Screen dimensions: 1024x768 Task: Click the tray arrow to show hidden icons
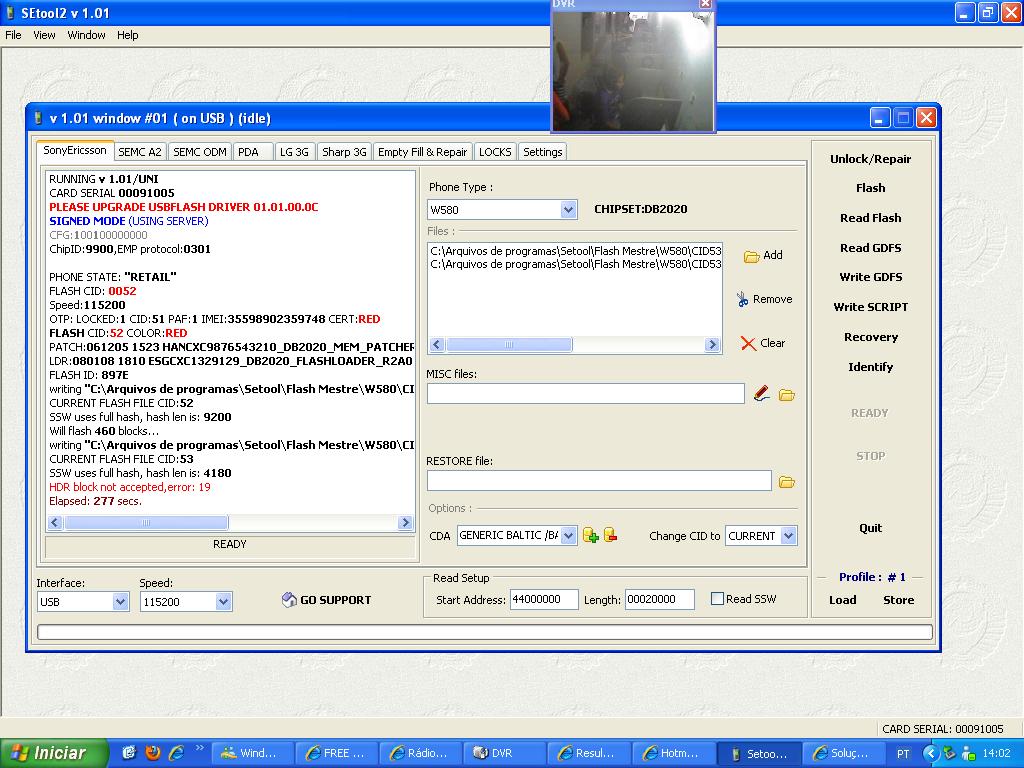tap(931, 753)
